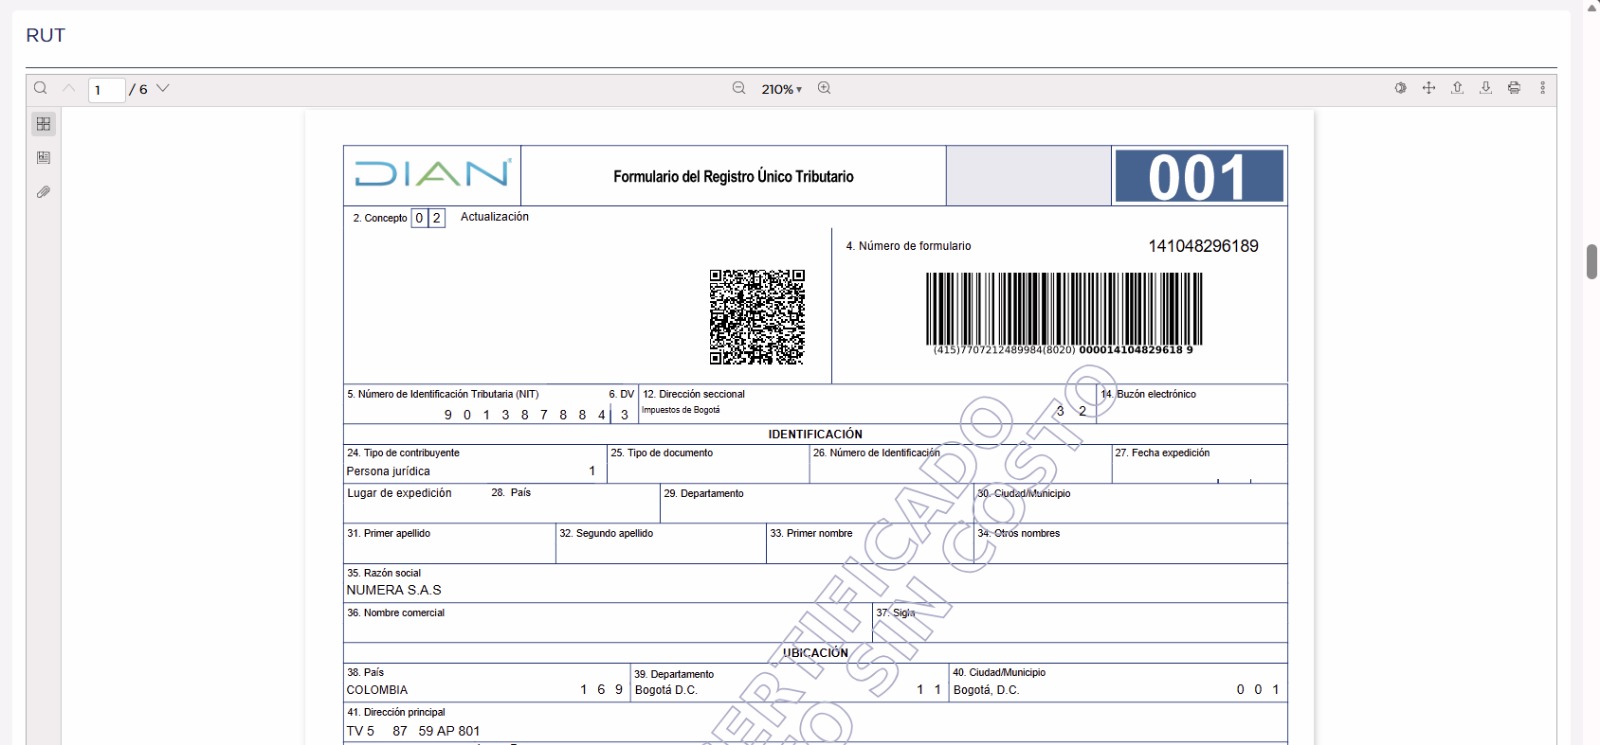Print the RUT document
The image size is (1600, 745).
(1514, 88)
